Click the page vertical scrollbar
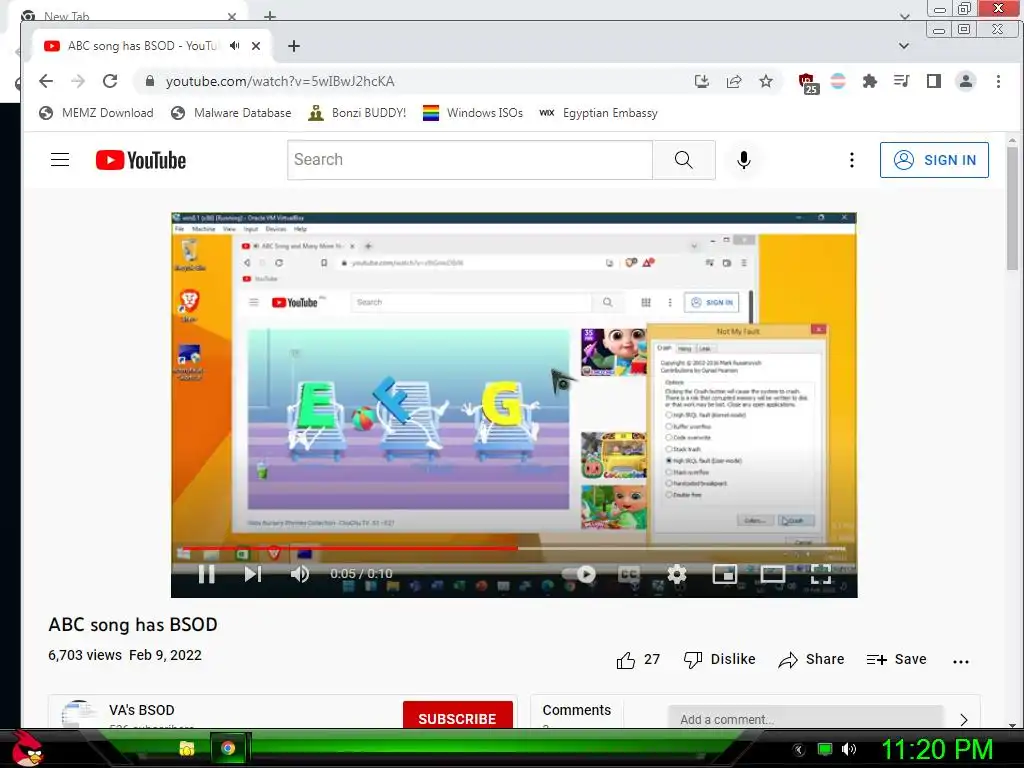 point(1012,208)
